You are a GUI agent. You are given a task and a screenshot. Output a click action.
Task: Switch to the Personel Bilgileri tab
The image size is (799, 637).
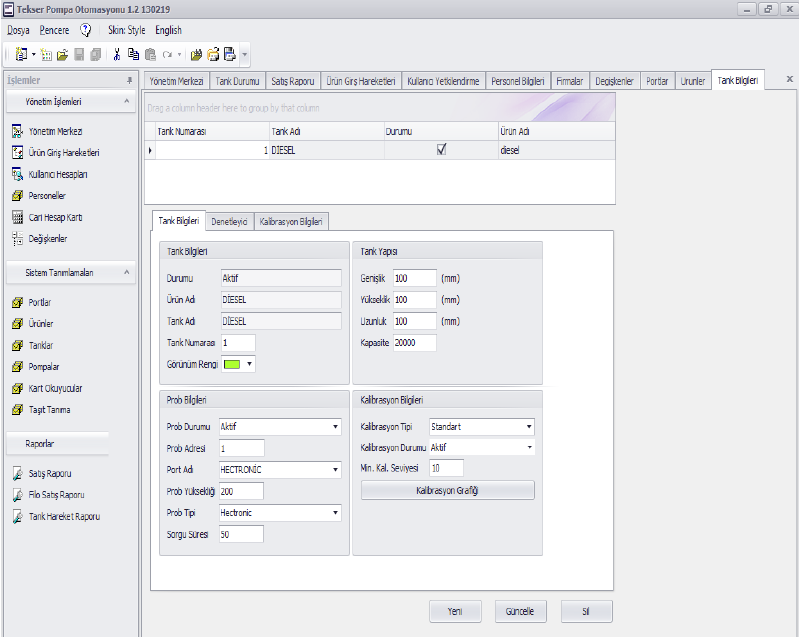point(517,81)
